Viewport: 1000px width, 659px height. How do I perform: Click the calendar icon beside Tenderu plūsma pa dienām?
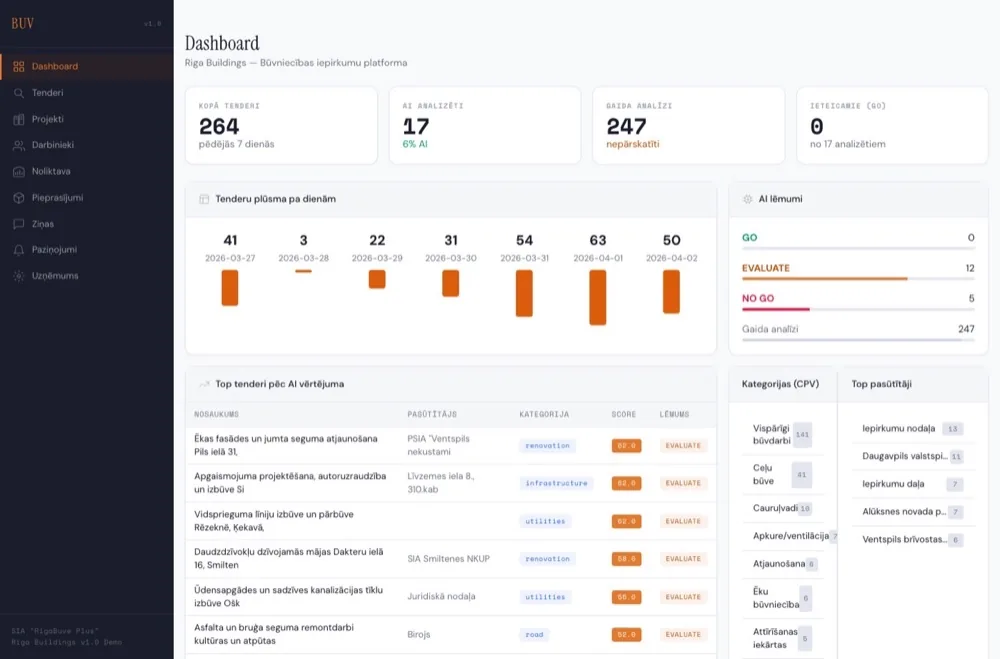click(204, 199)
